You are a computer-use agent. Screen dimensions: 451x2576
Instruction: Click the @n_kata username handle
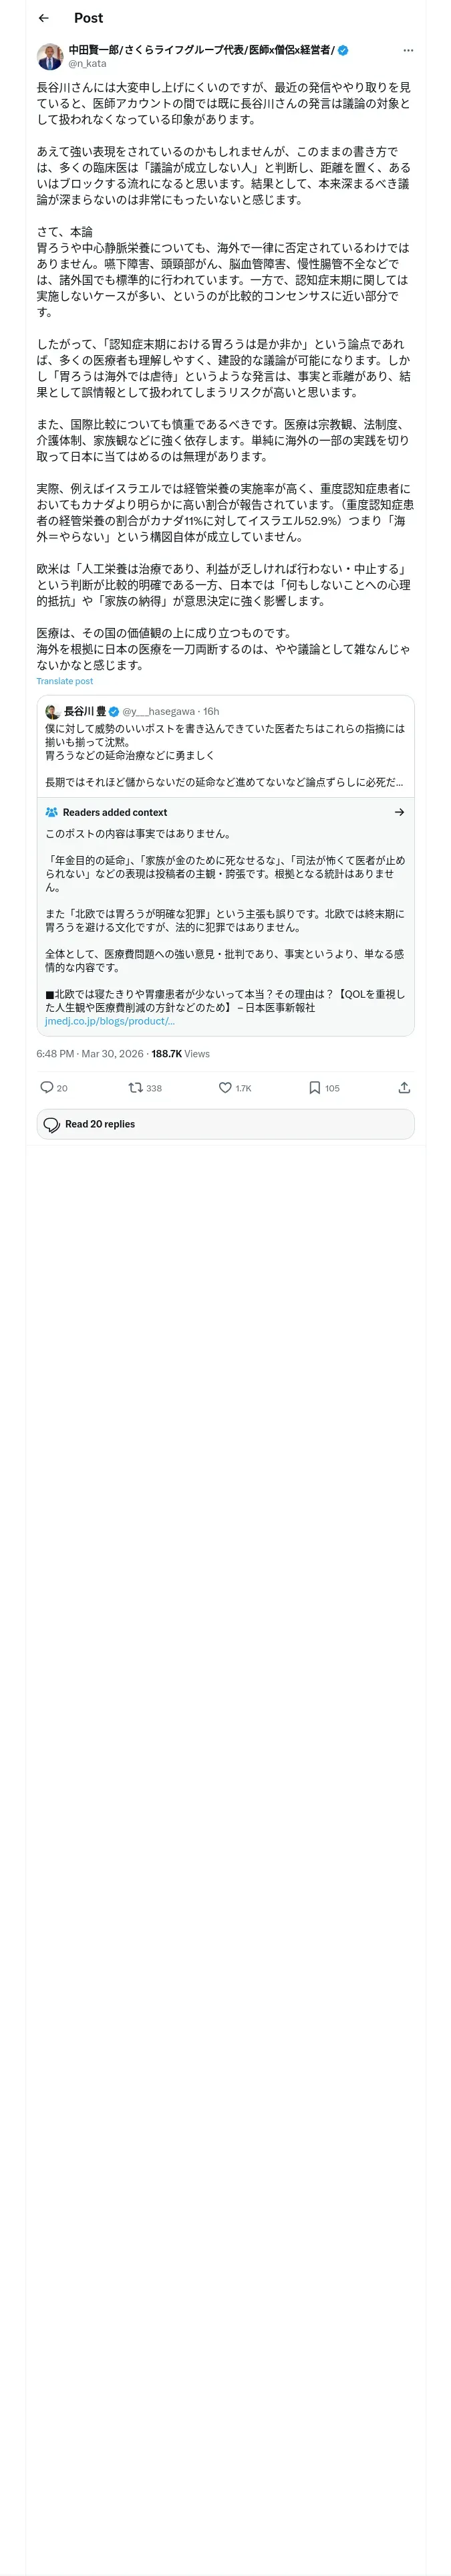pos(87,63)
